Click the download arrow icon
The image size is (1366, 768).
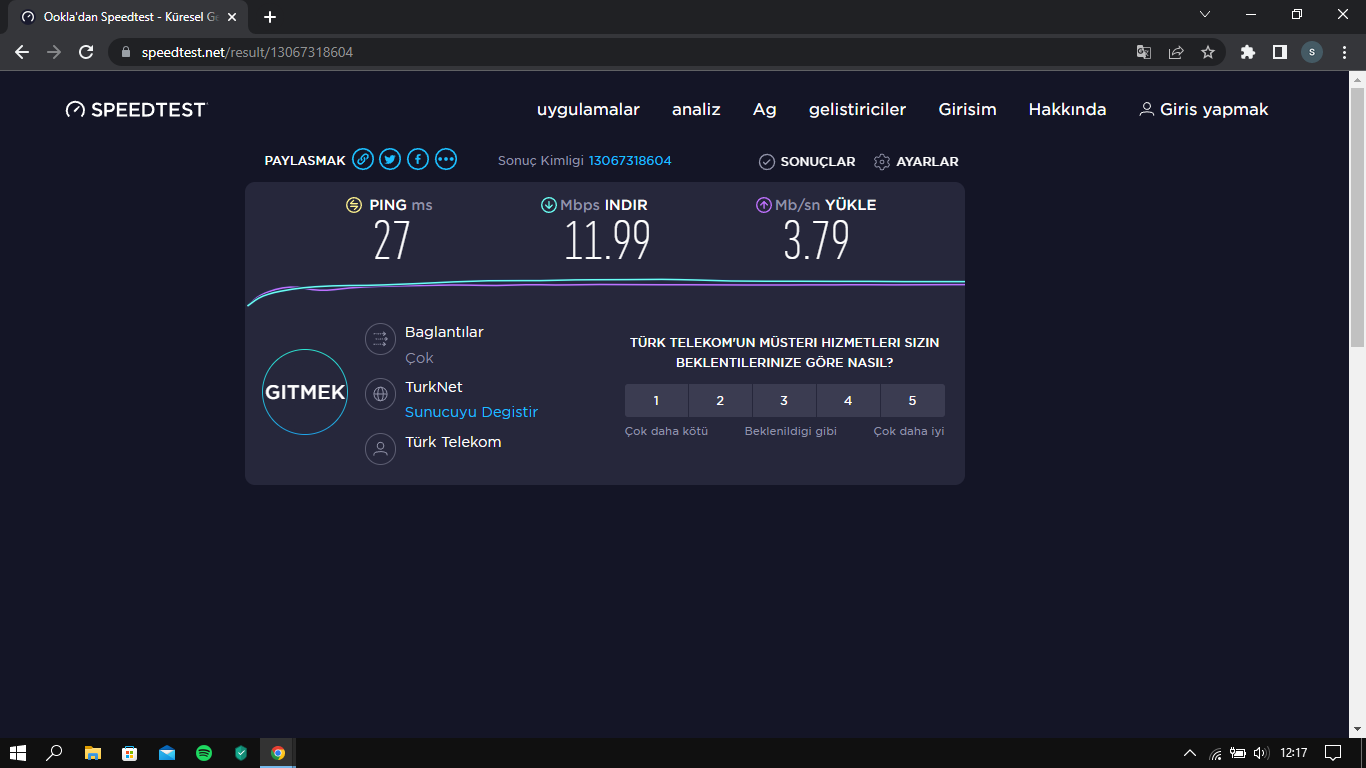(x=548, y=205)
